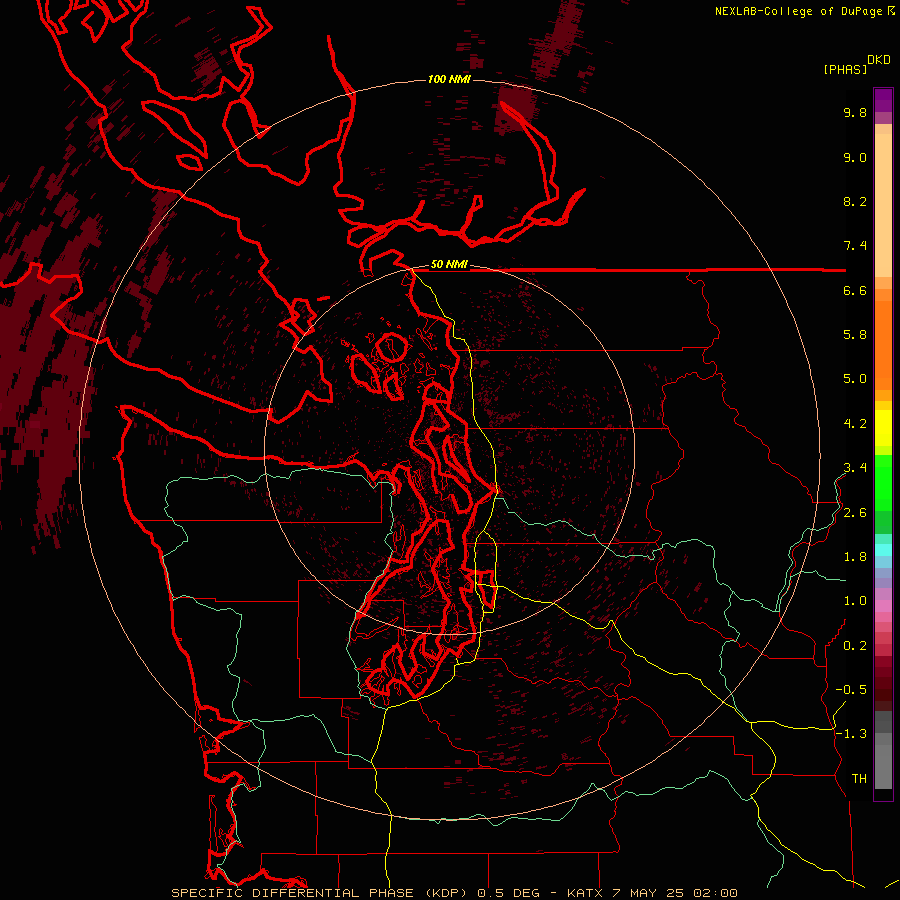The image size is (900, 900).
Task: Click the DKD label above the color scale
Action: point(879,60)
